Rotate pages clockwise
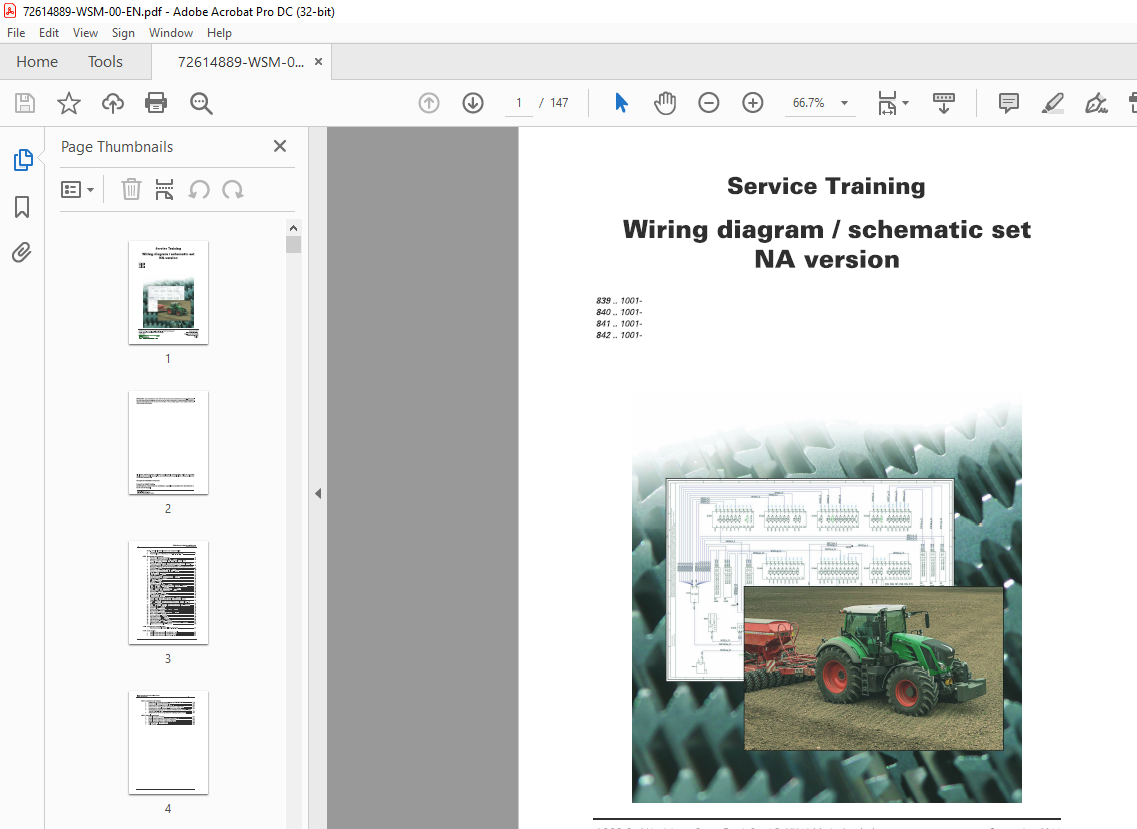 point(233,190)
